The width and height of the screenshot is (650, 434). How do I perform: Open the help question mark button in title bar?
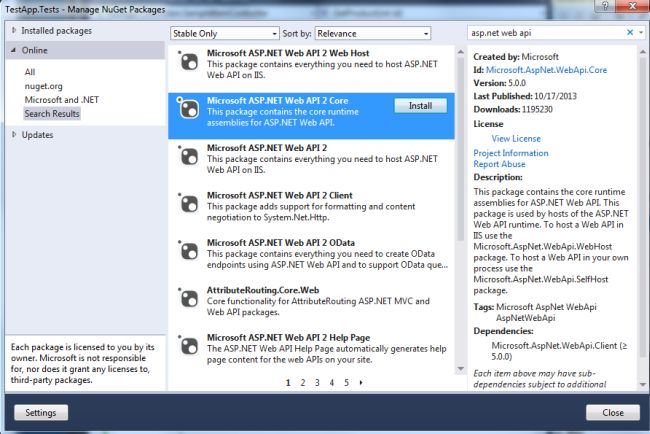[x=605, y=6]
